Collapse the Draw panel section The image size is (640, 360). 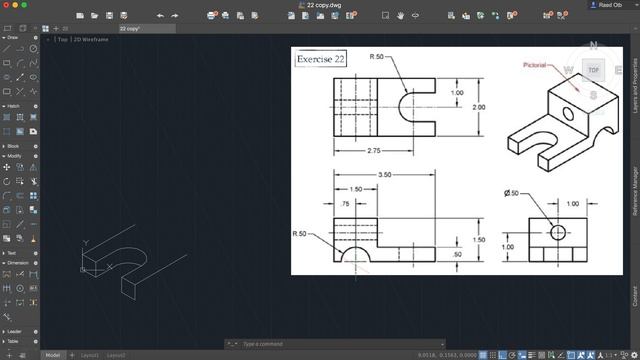pos(4,38)
